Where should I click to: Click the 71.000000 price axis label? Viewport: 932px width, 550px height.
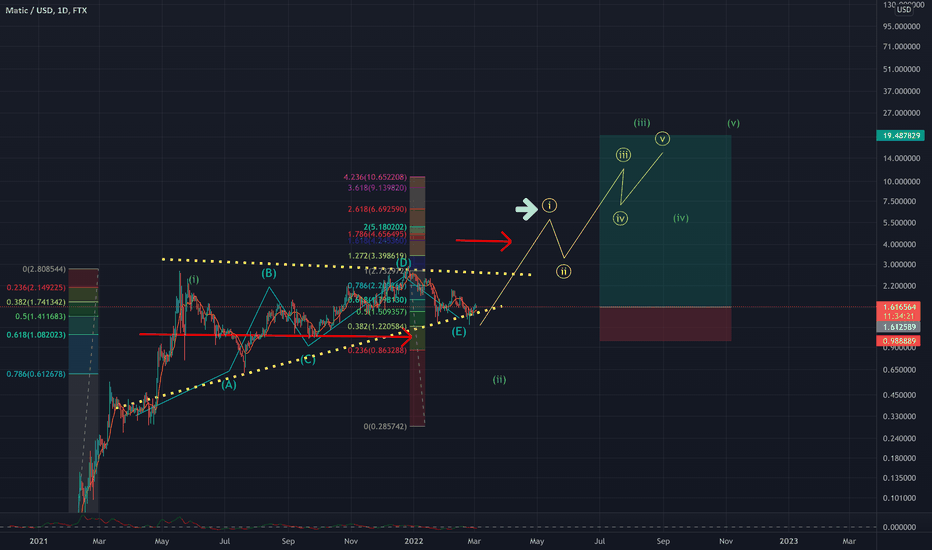point(901,46)
